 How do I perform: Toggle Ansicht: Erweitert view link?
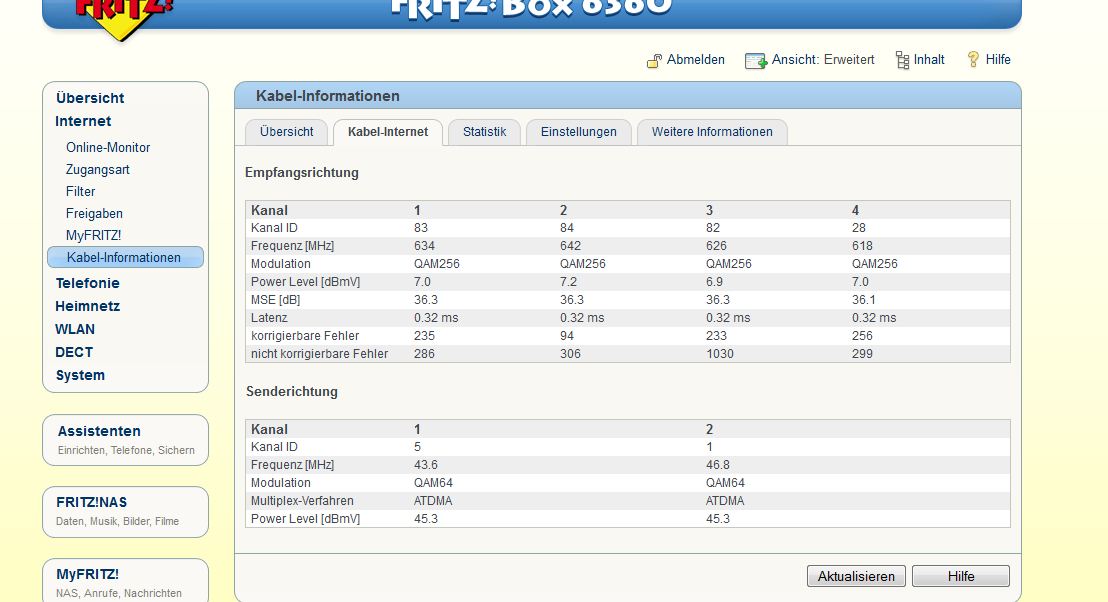pos(823,60)
